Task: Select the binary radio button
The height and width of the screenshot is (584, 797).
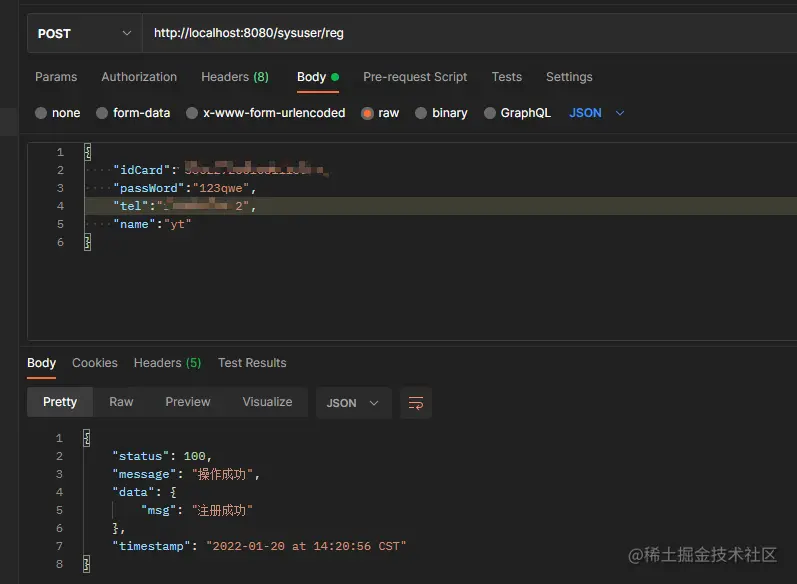Action: pyautogui.click(x=421, y=113)
